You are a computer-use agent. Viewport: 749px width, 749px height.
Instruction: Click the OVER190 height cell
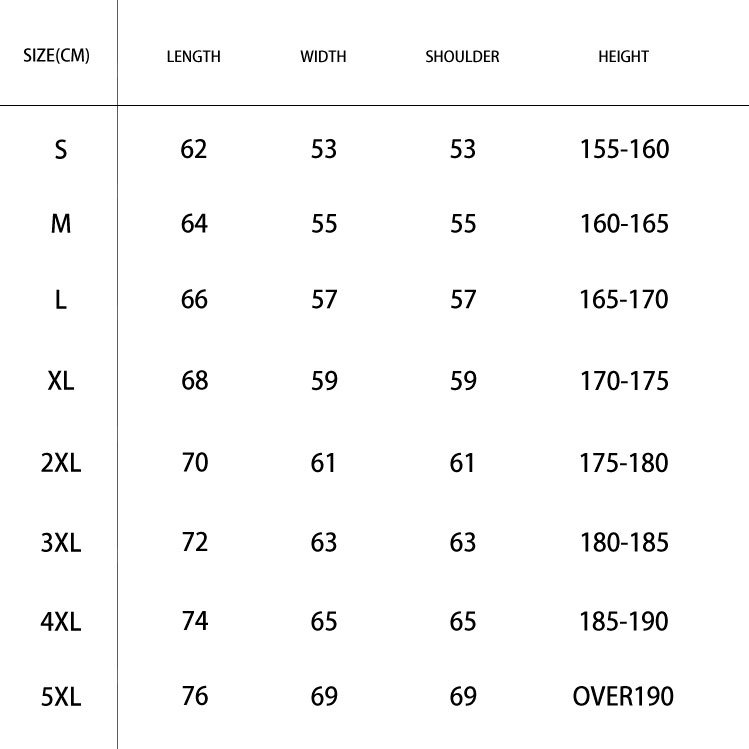click(x=623, y=696)
